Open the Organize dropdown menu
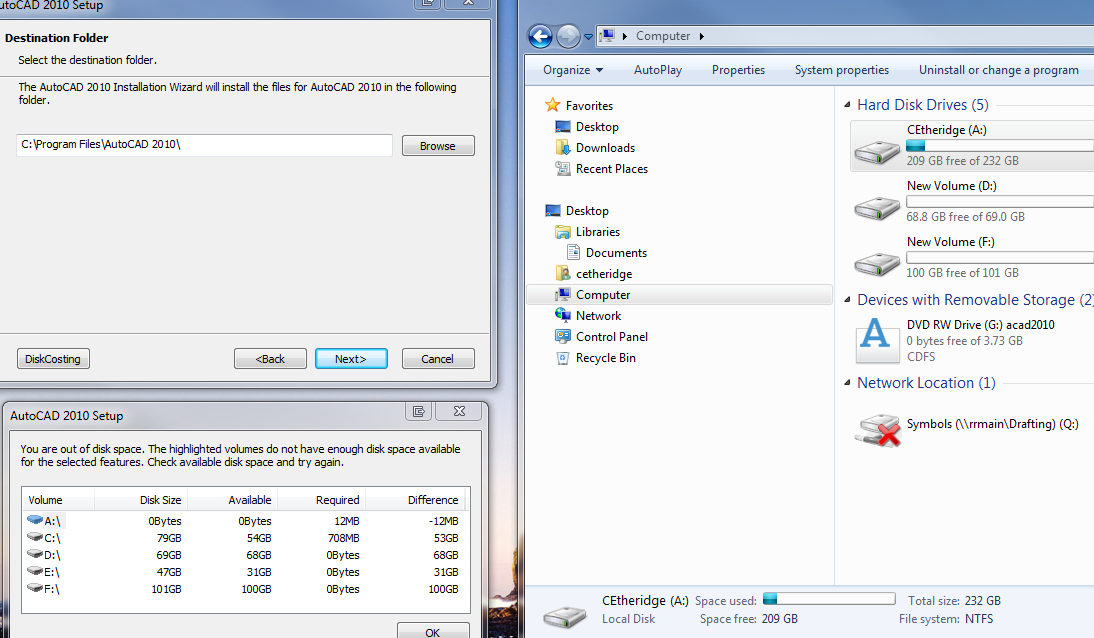This screenshot has height=638, width=1094. pyautogui.click(x=572, y=70)
